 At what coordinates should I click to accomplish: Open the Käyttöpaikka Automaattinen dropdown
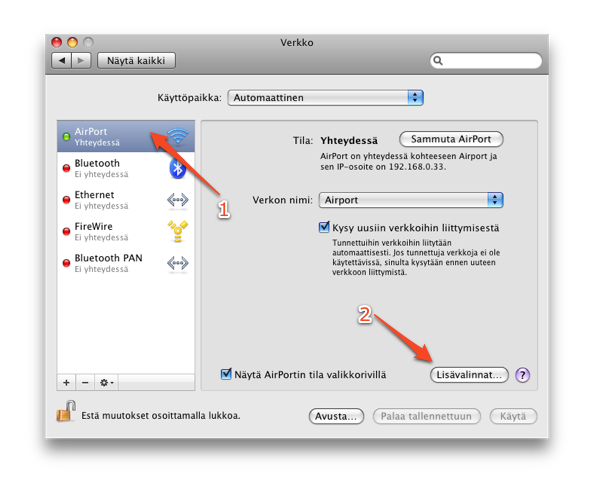[325, 98]
